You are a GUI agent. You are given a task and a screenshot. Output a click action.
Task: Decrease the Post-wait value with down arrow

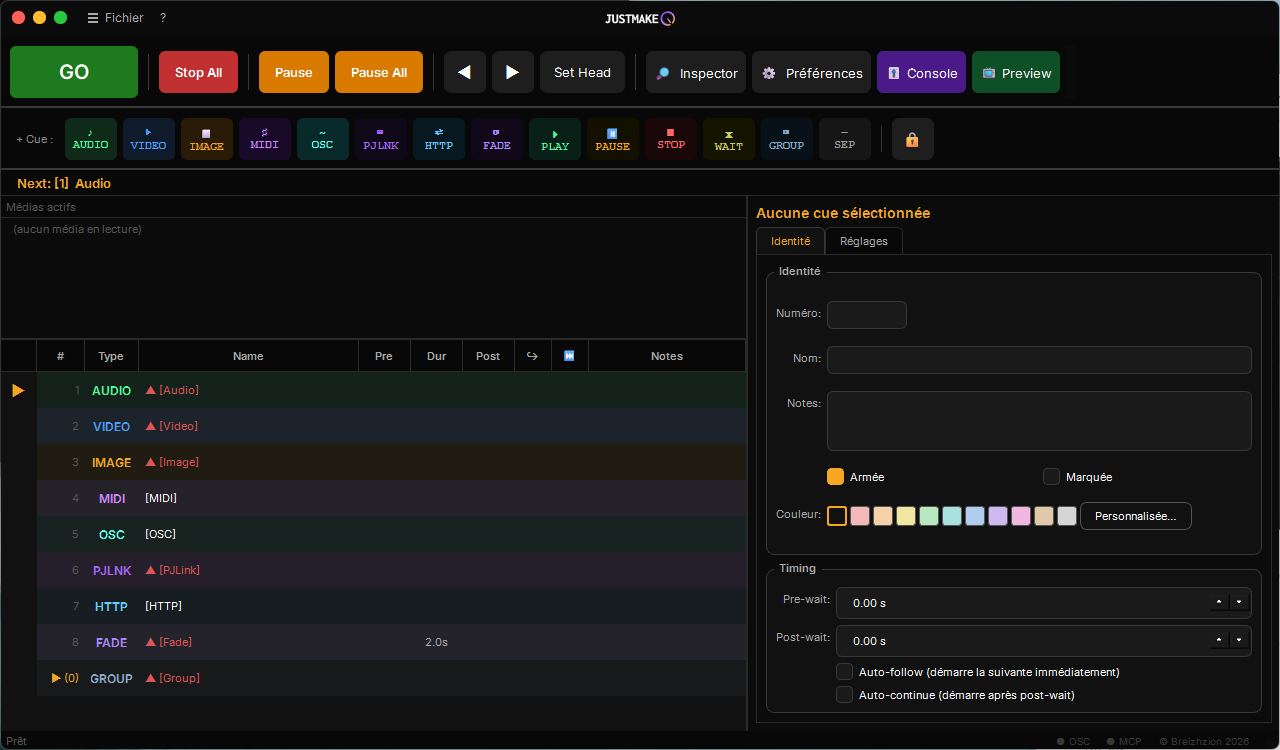click(x=1240, y=640)
